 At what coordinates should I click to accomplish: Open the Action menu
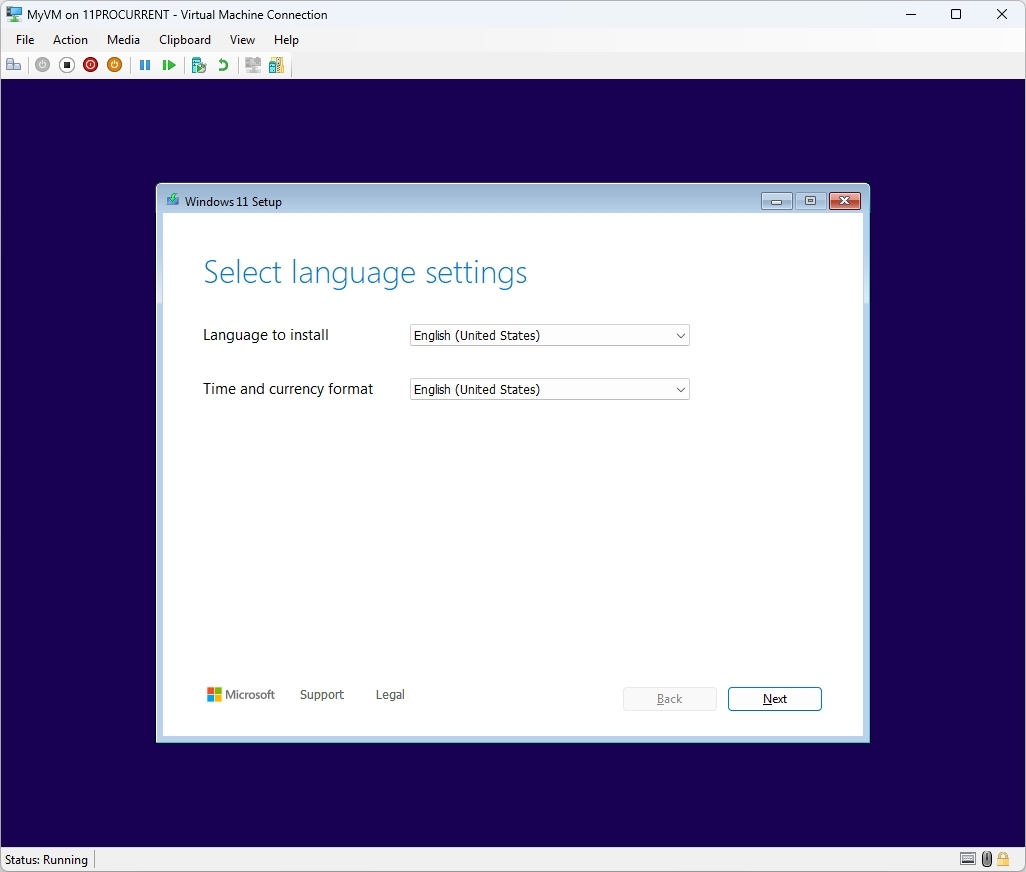click(x=70, y=40)
